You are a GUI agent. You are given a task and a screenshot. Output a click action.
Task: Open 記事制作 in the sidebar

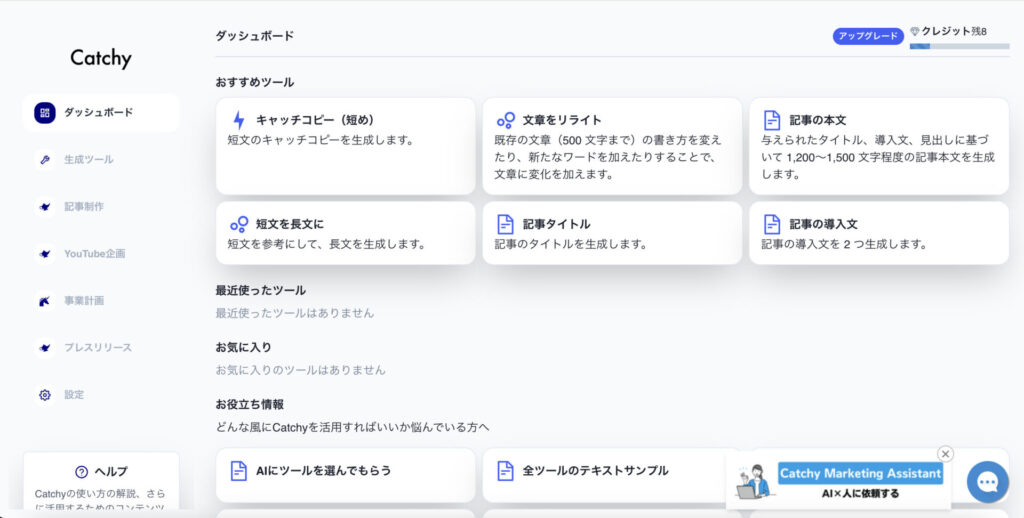[84, 207]
